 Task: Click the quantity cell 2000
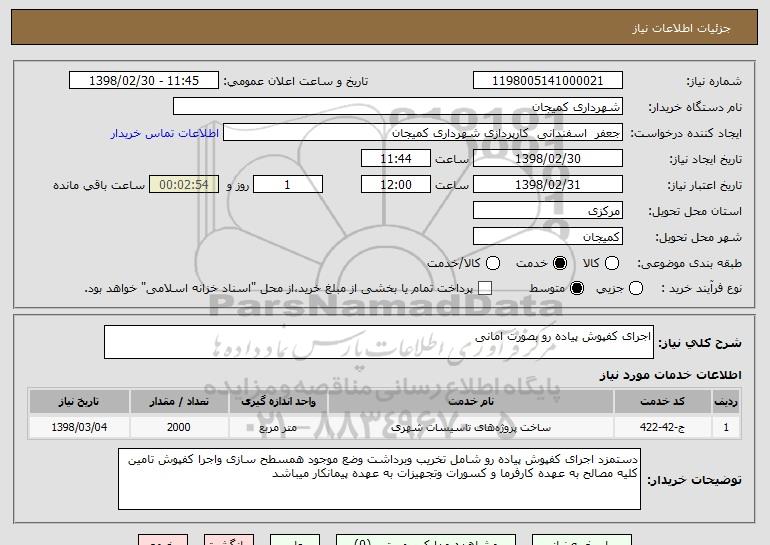[x=179, y=427]
